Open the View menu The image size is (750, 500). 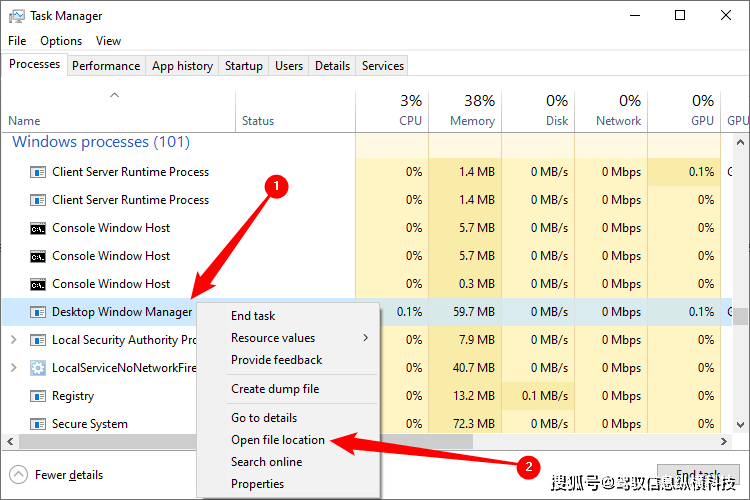pos(109,41)
